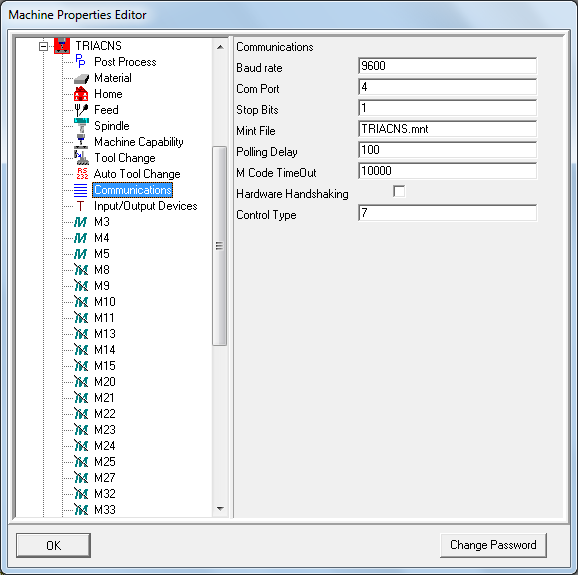Click the tree vertical scrollbar thumb
Screen dimensions: 578x575
click(220, 246)
